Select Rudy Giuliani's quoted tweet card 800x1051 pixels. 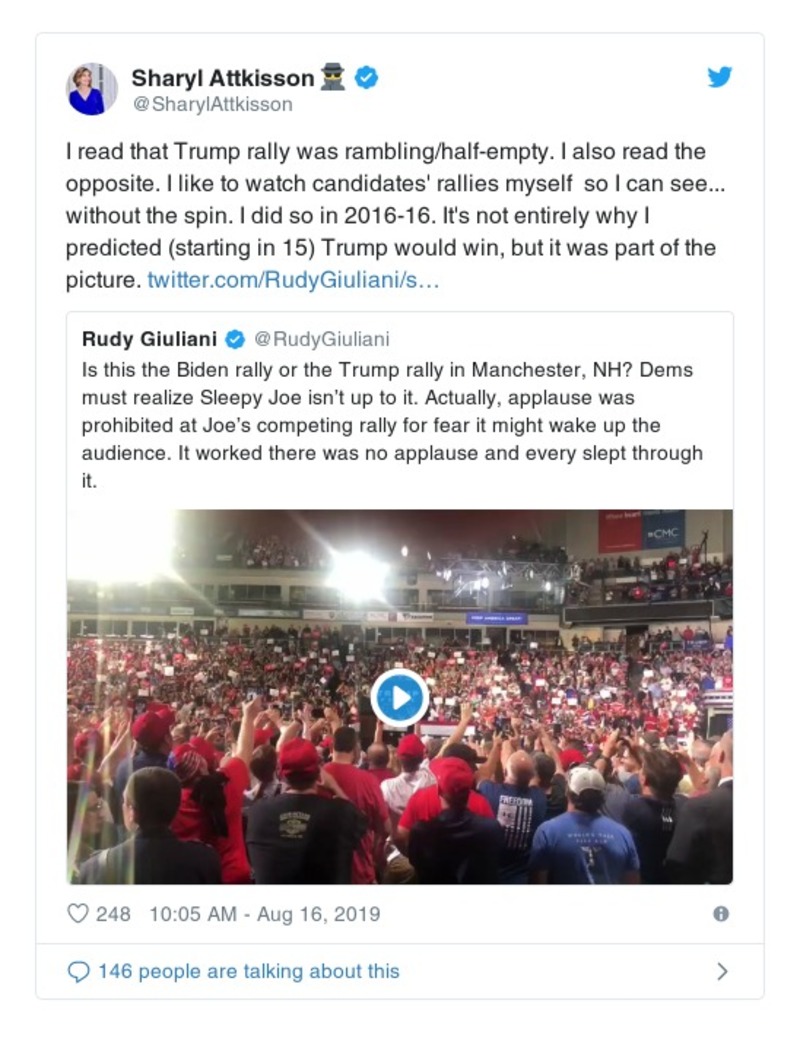point(400,420)
